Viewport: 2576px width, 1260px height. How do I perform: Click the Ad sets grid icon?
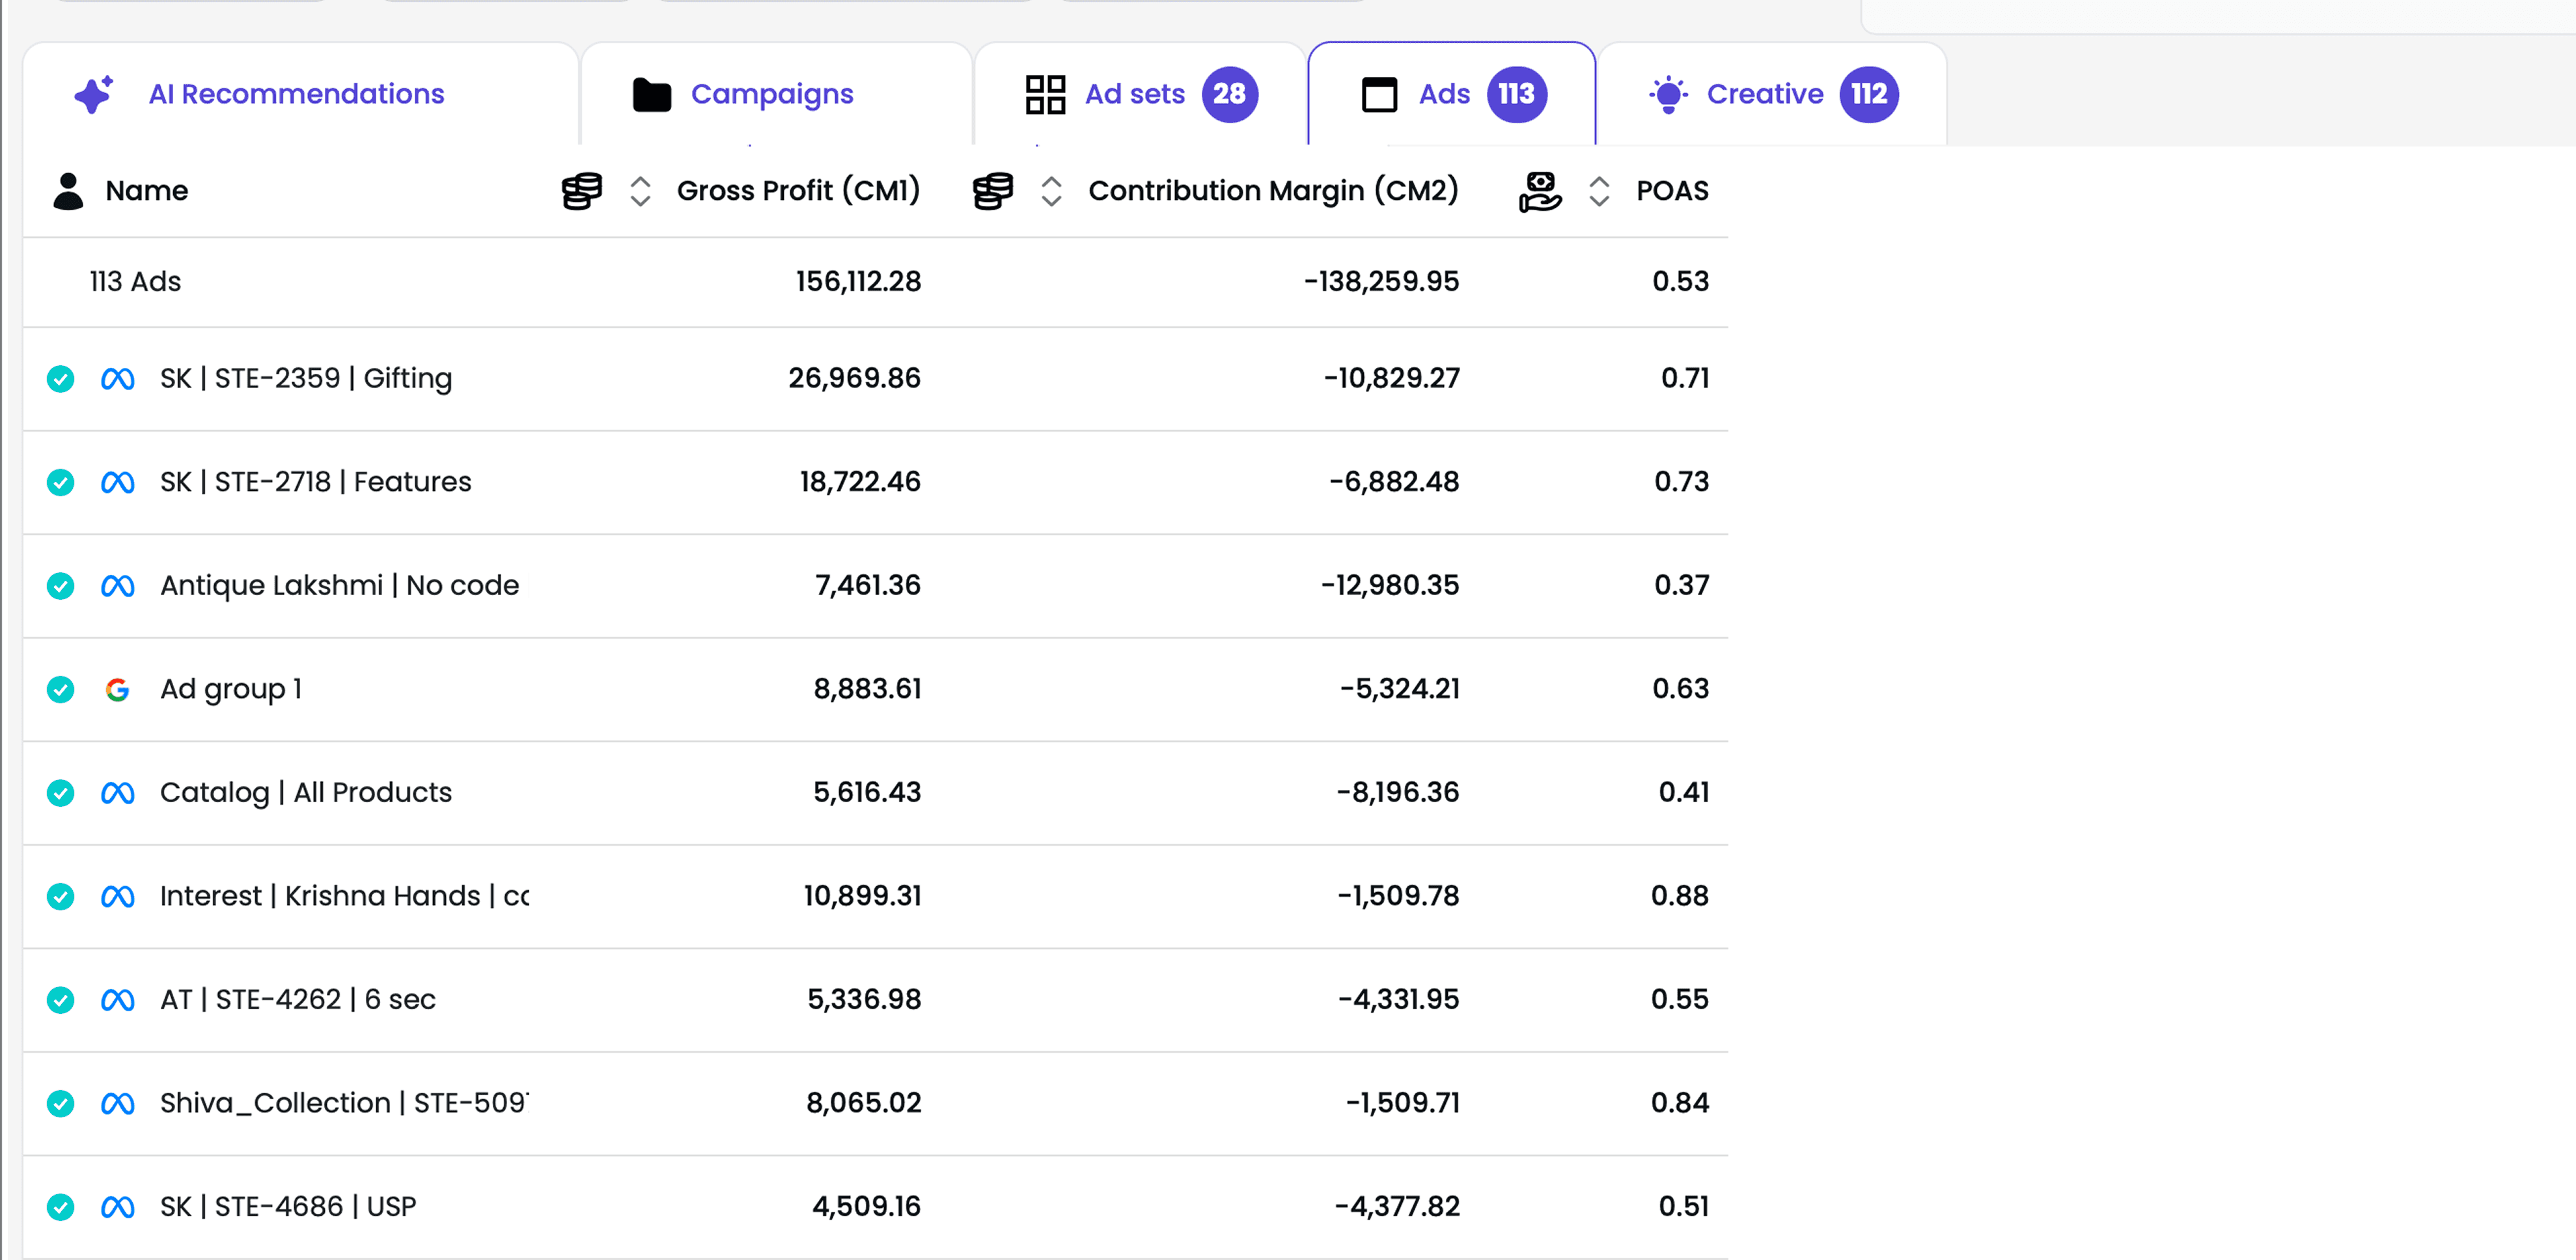pyautogui.click(x=1045, y=95)
